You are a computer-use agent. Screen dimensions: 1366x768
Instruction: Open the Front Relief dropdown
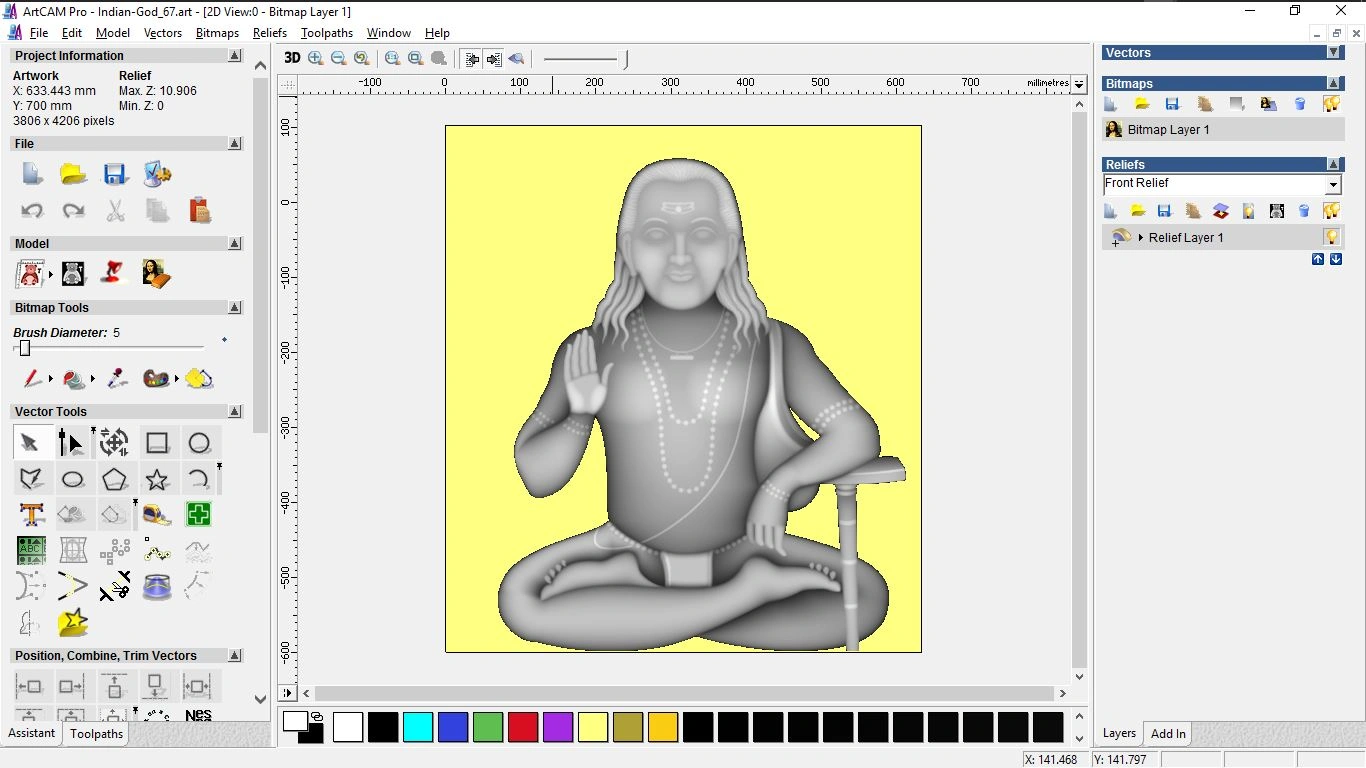coord(1334,184)
